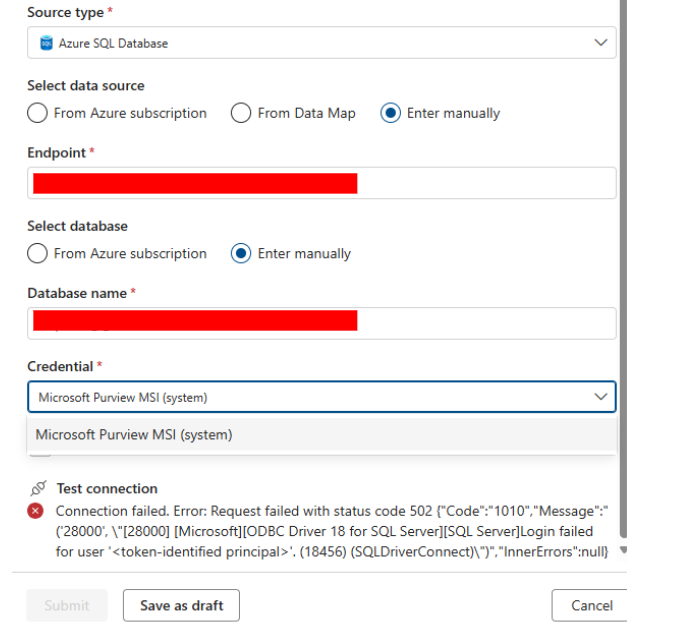Image resolution: width=698 pixels, height=627 pixels.
Task: Pick Microsoft Purview MSI (system) list option
Action: (x=321, y=434)
